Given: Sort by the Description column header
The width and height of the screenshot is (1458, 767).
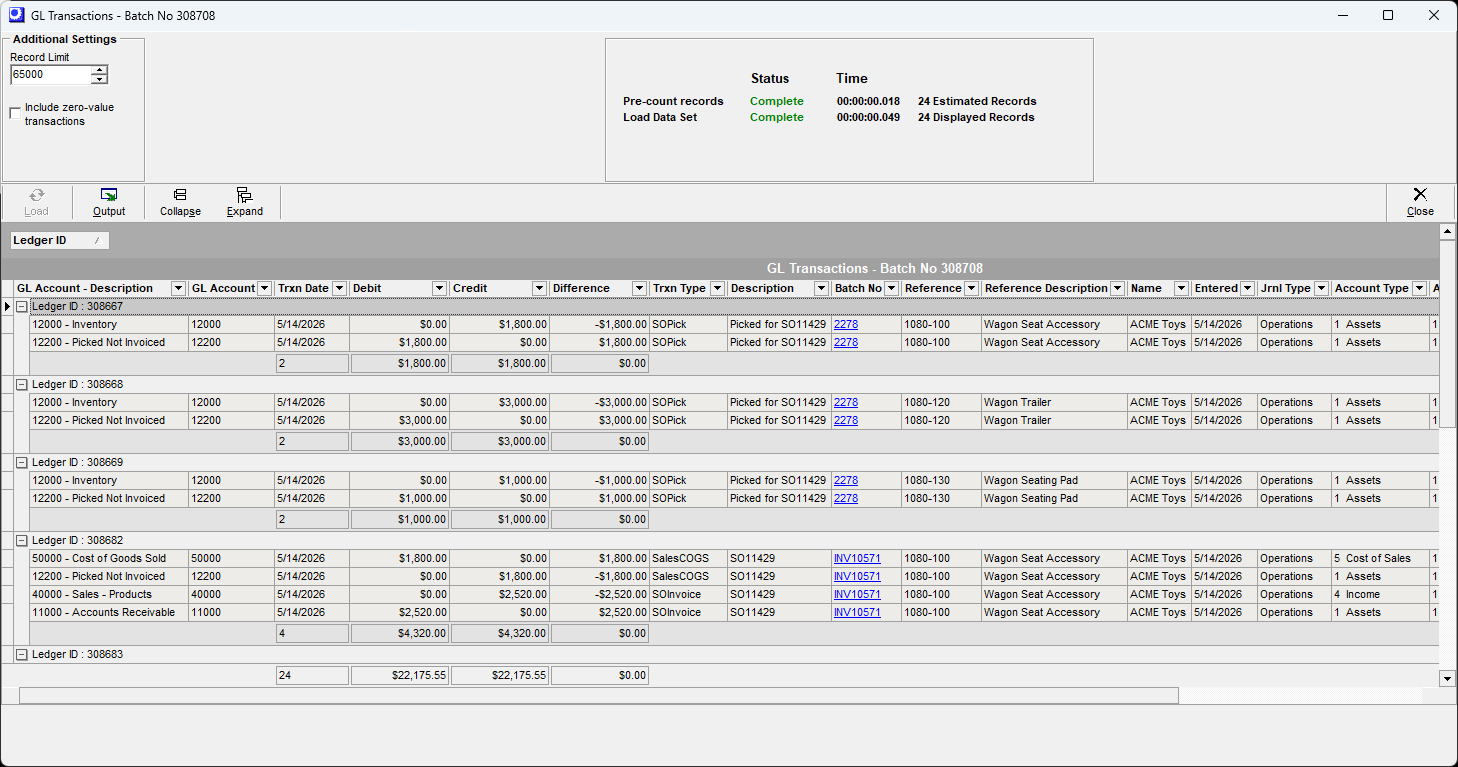Looking at the screenshot, I should tap(762, 288).
